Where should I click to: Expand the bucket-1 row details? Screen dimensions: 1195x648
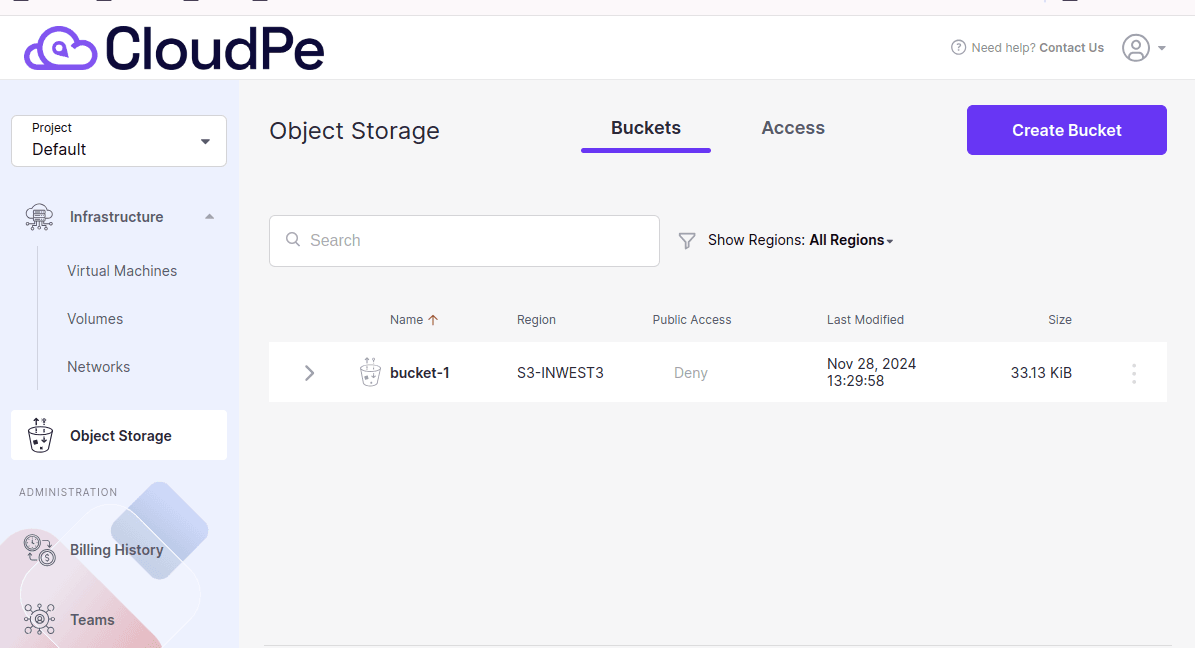point(309,372)
